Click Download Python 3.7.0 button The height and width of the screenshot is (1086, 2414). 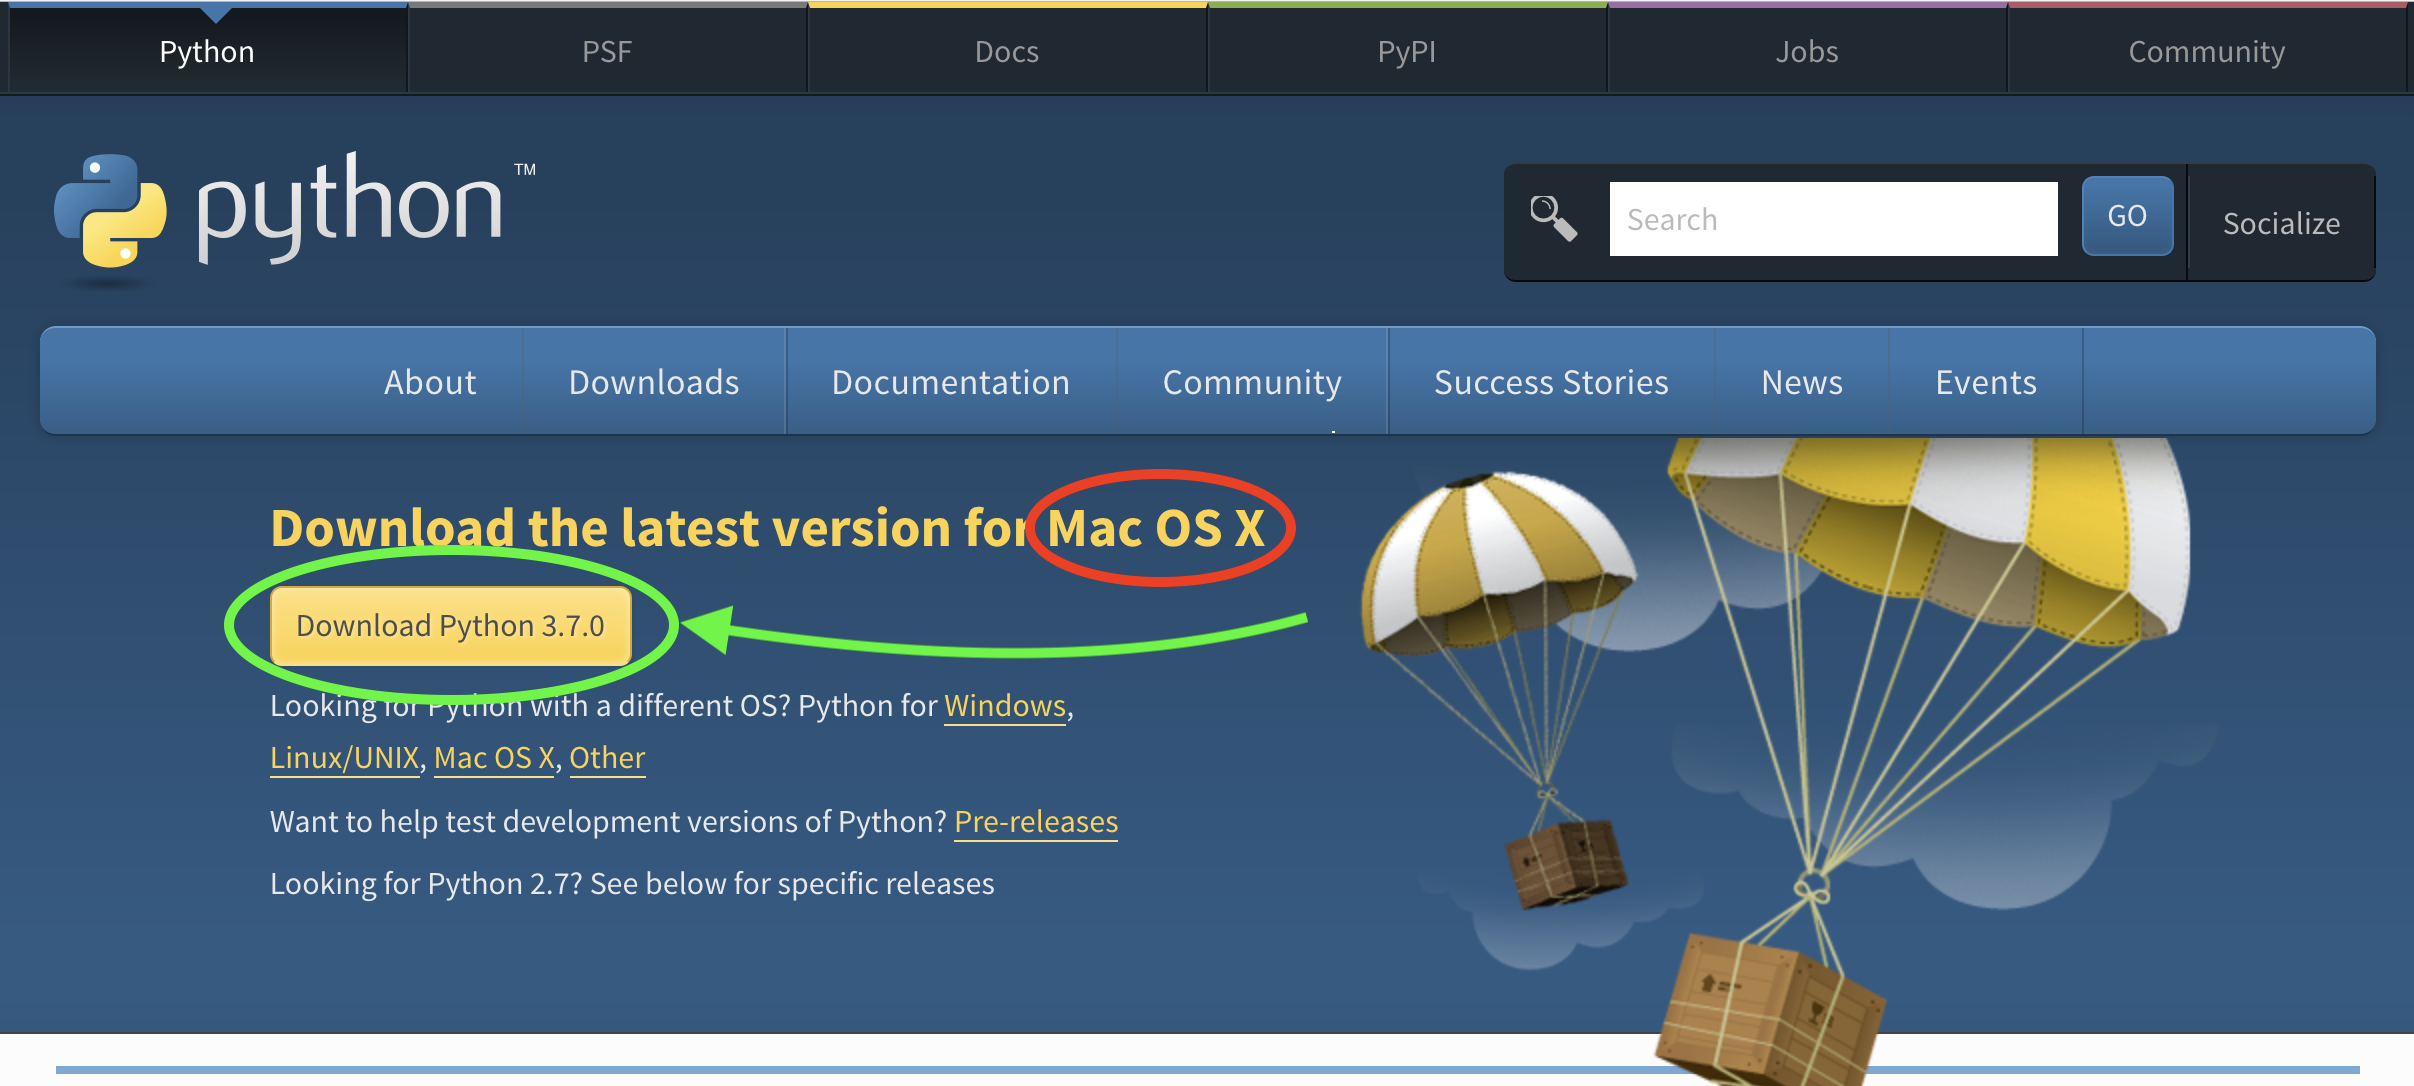450,626
